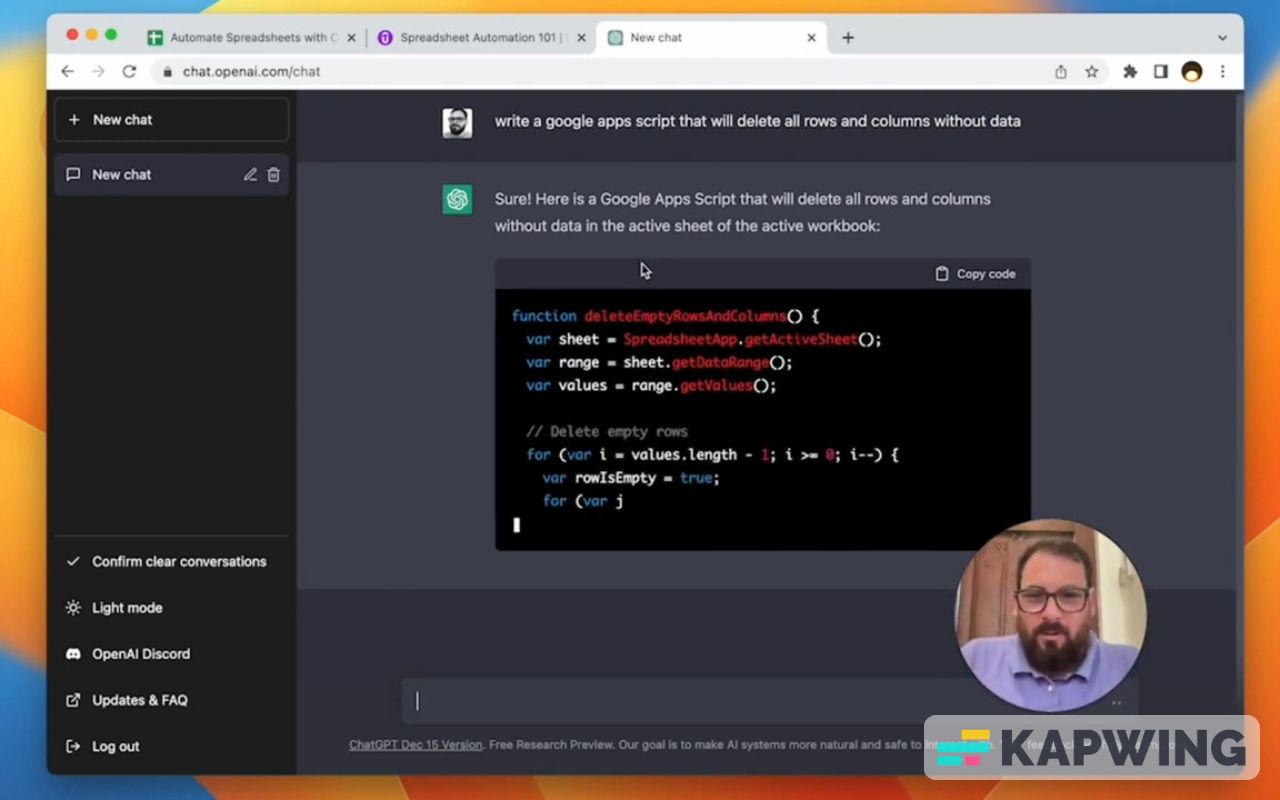Expand the tab search chevron
Screen dimensions: 1280x800
(1222, 37)
